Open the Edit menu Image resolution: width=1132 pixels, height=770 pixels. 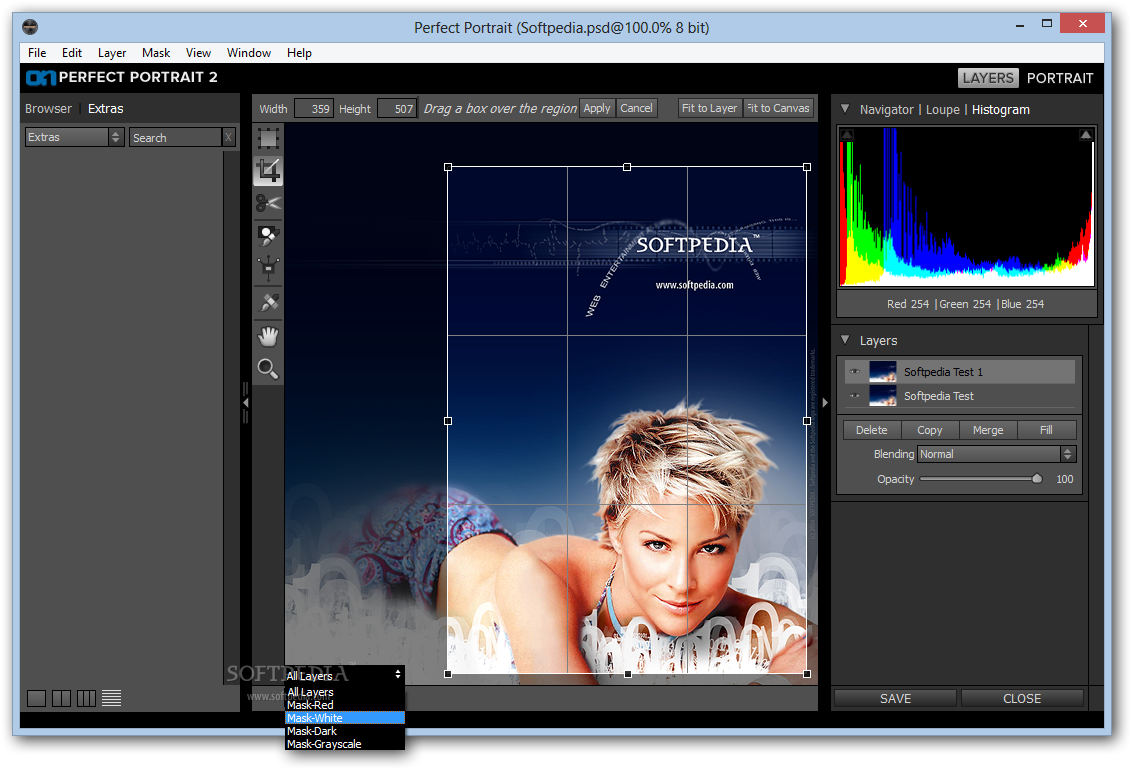pyautogui.click(x=71, y=53)
